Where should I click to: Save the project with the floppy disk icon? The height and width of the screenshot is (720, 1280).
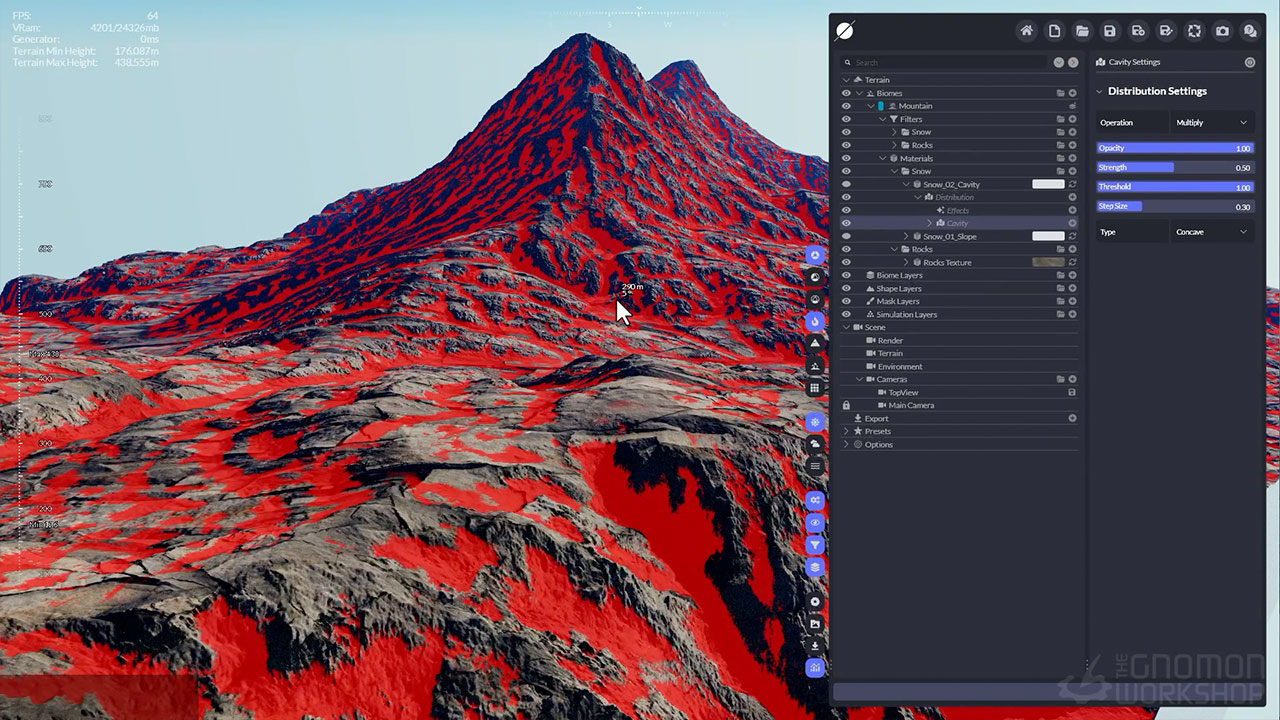point(1110,31)
